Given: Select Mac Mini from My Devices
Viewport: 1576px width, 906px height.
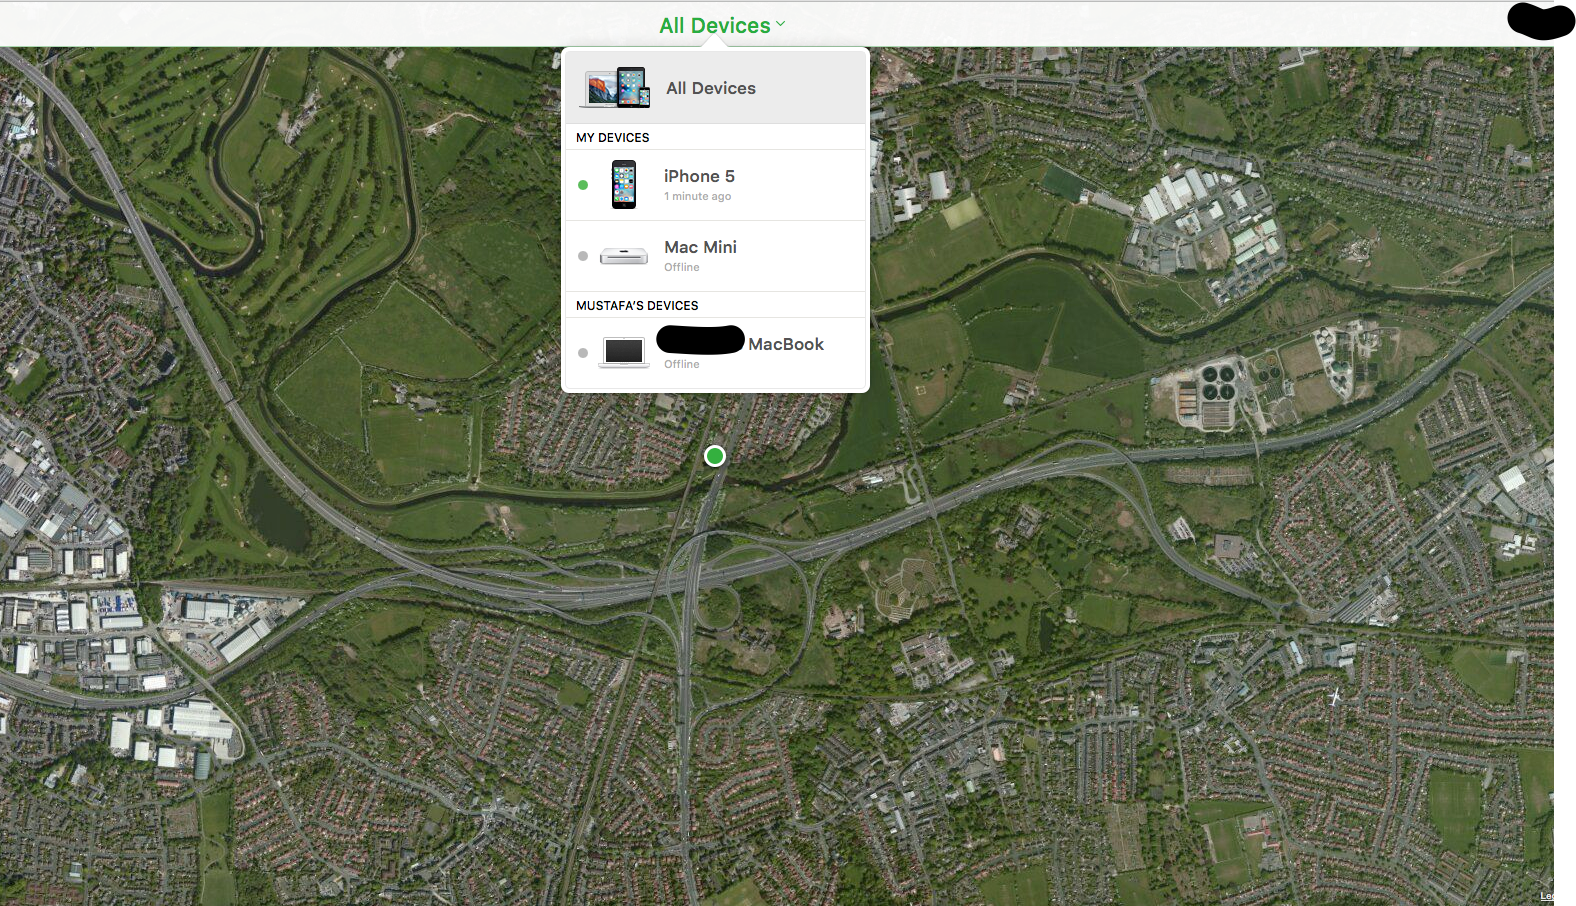Looking at the screenshot, I should pyautogui.click(x=716, y=256).
